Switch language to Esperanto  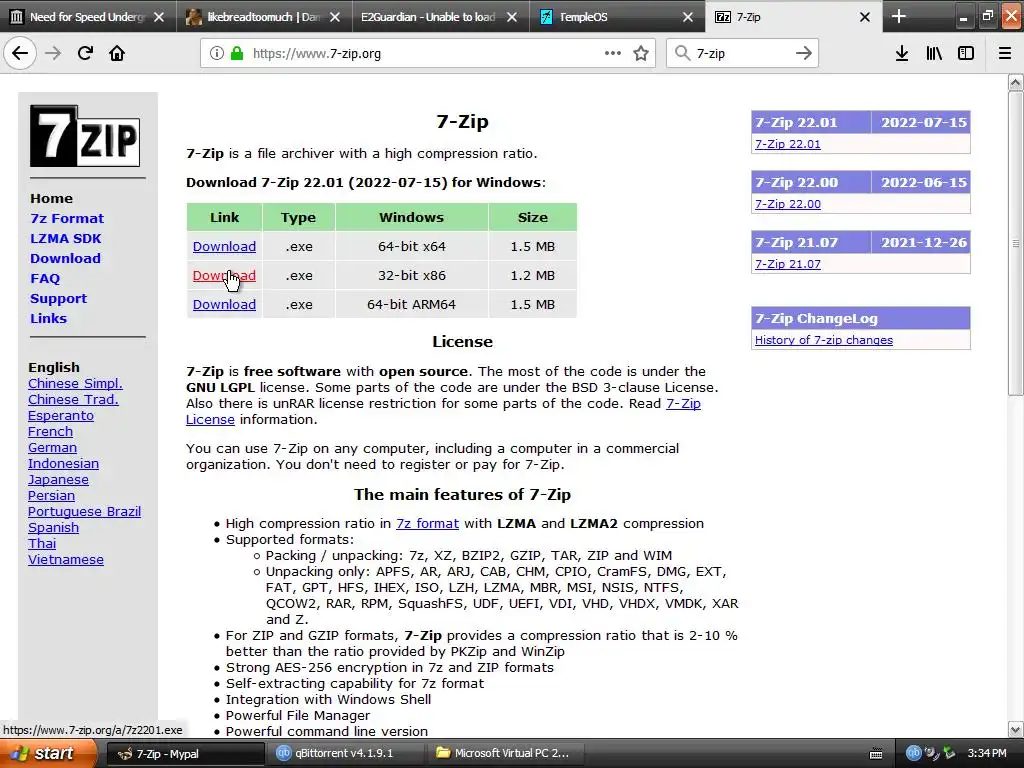coord(61,415)
